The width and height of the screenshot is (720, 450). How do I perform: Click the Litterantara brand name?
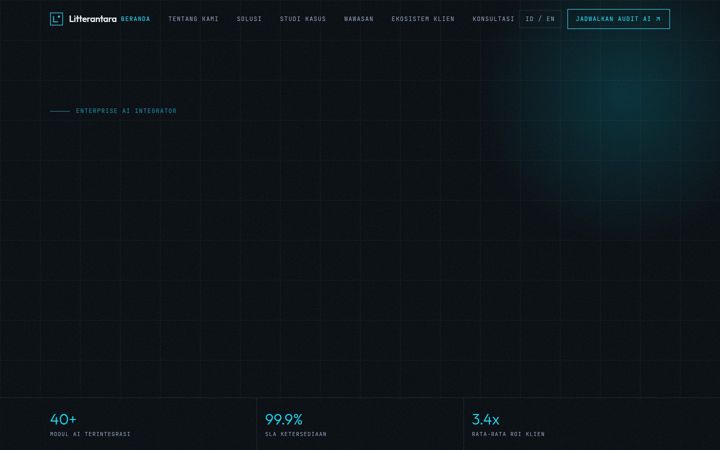[93, 19]
